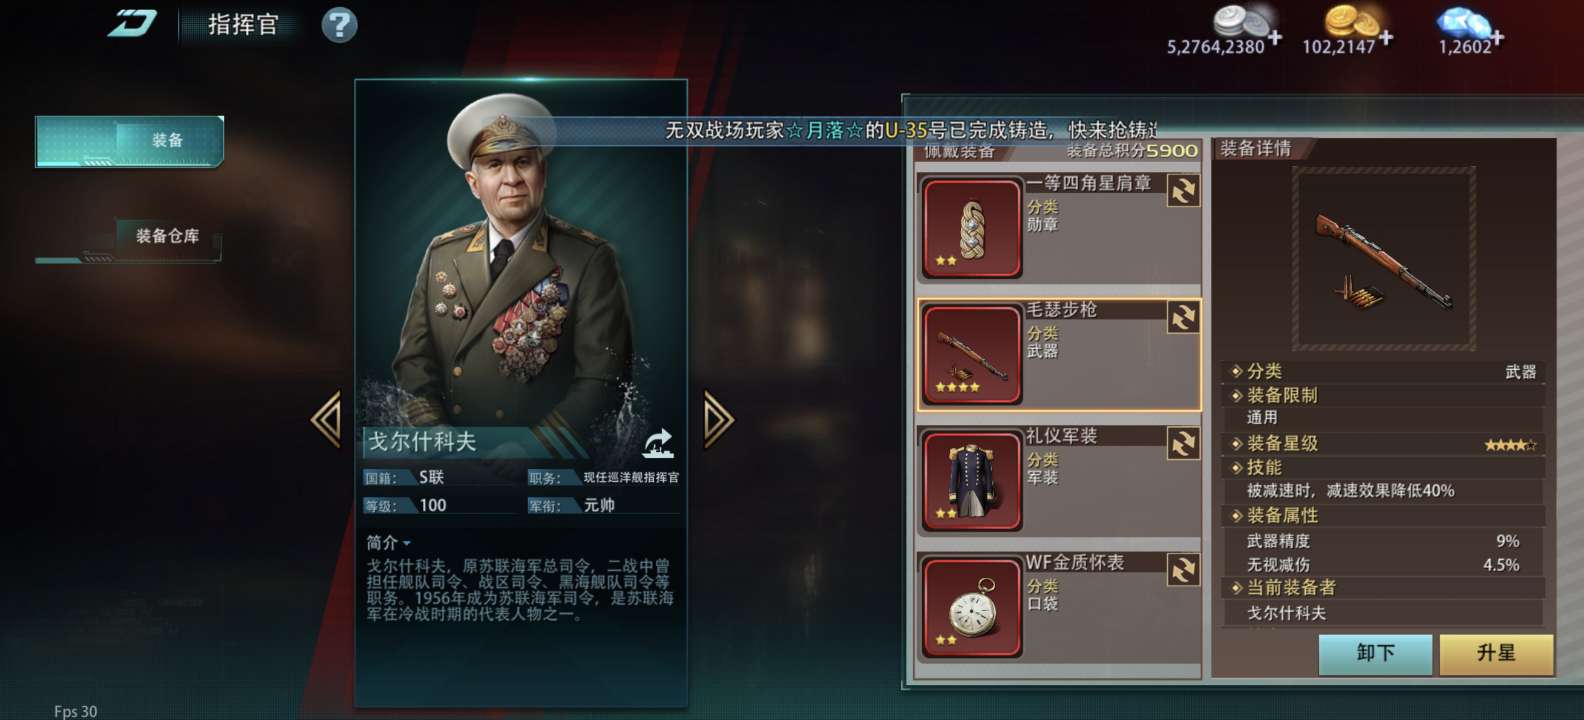Click the swap icon for WF金质怀表

pyautogui.click(x=1183, y=570)
